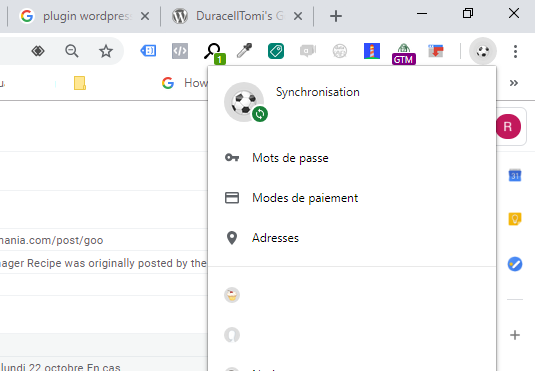
Task: Open the red download arrow extension
Action: click(x=436, y=51)
